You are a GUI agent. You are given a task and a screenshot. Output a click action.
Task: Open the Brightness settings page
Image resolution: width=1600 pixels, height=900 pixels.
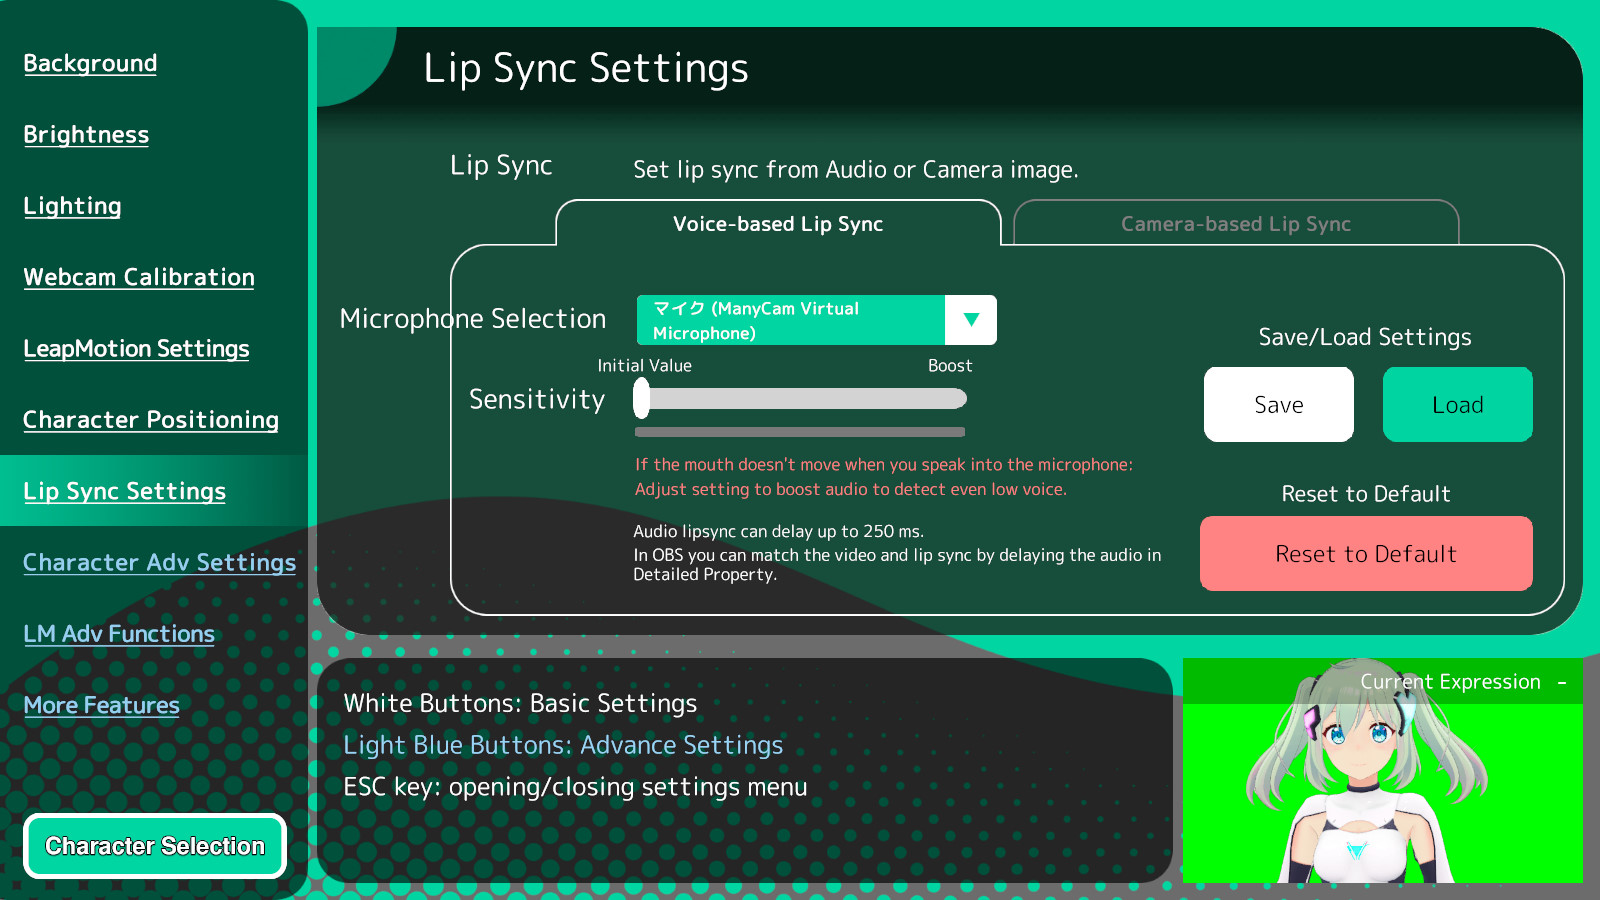click(x=86, y=135)
